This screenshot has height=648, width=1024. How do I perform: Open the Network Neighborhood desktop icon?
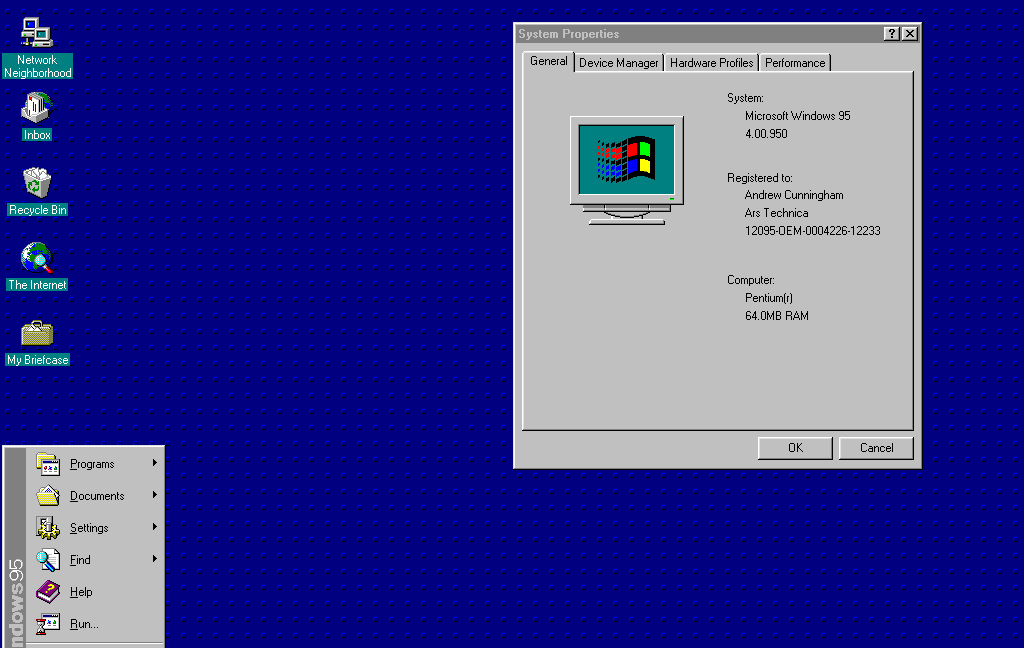click(x=37, y=33)
